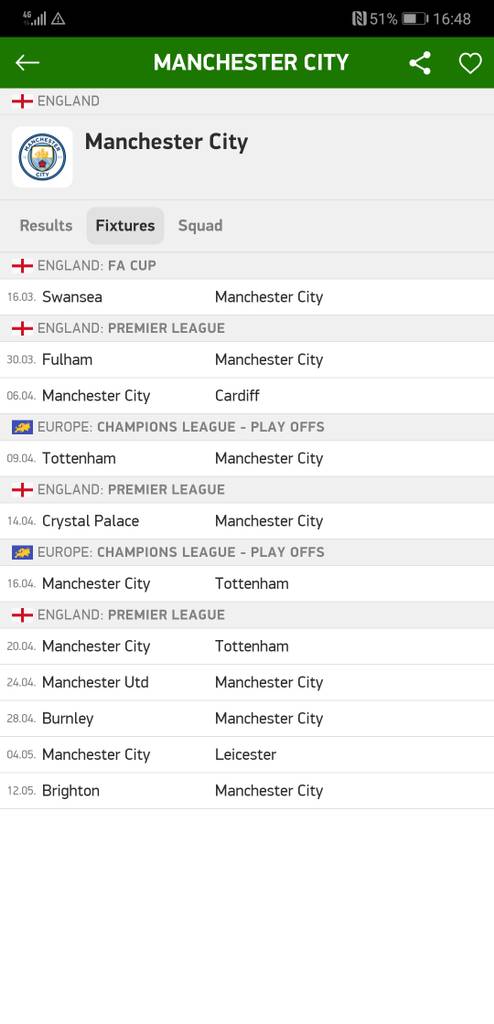
Task: Open England: FA Cup league header
Action: tap(247, 266)
